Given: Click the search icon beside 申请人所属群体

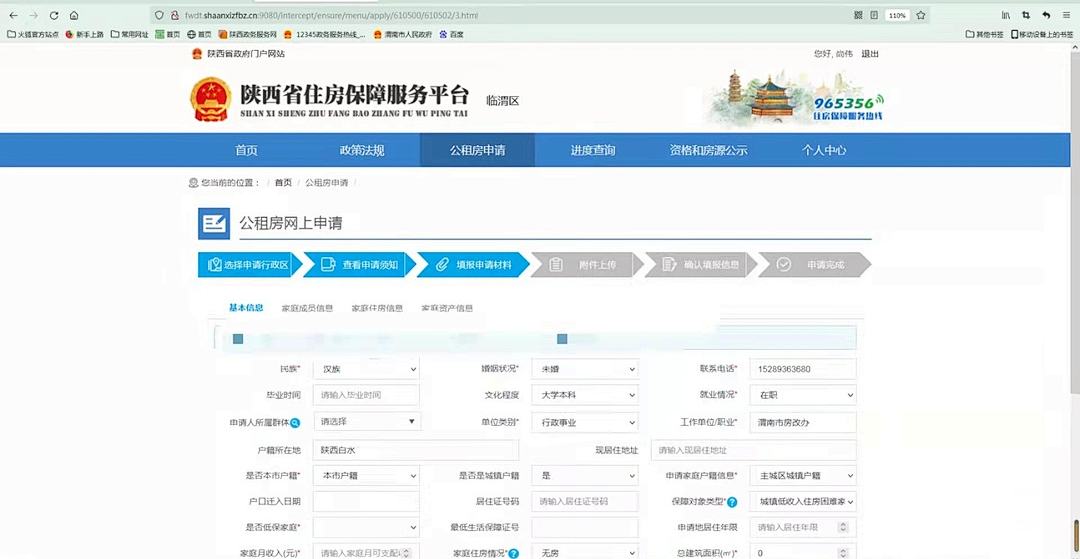Looking at the screenshot, I should click(295, 423).
